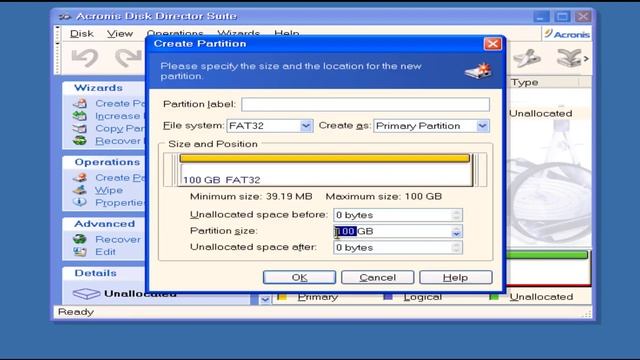This screenshot has height=360, width=640.
Task: Click the Create Partition link under Operations
Action: pos(120,178)
